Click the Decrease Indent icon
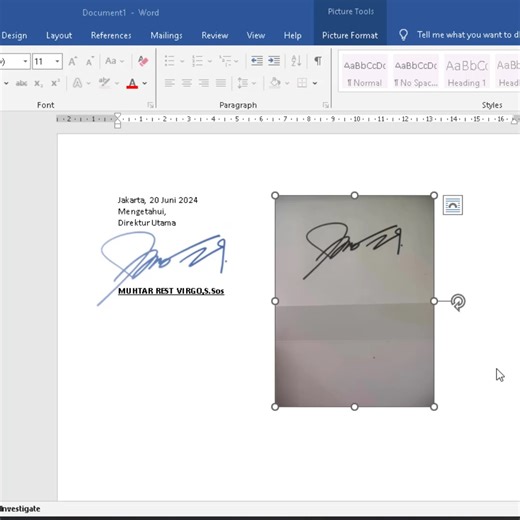 [257, 61]
